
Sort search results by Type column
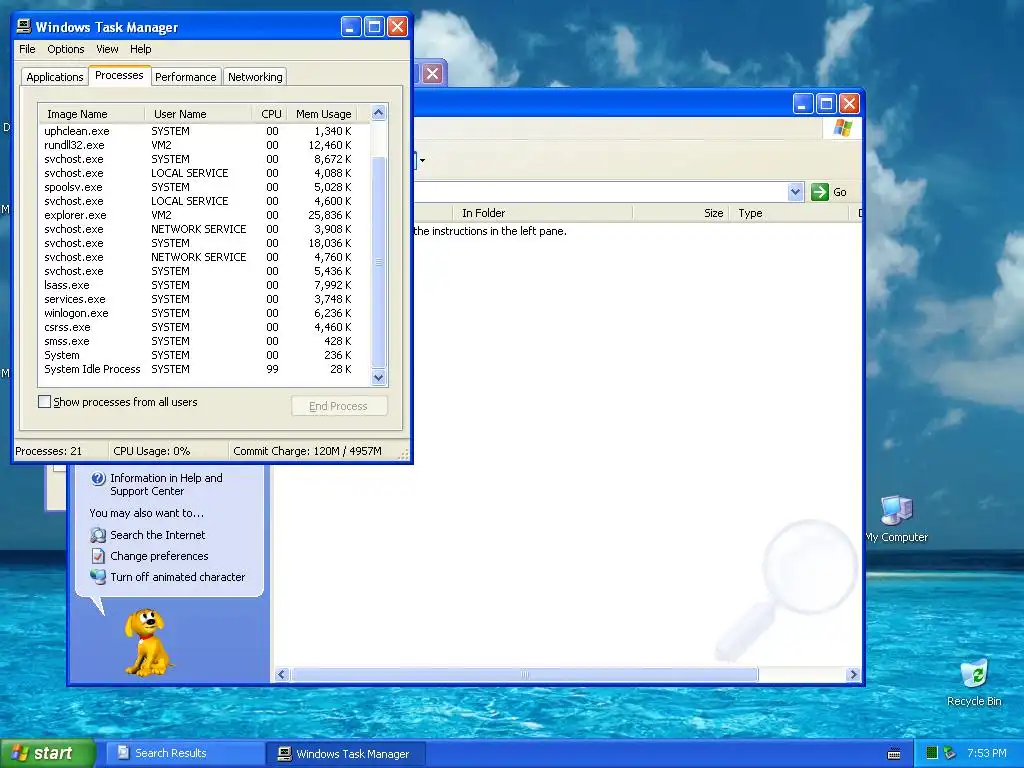click(x=789, y=213)
